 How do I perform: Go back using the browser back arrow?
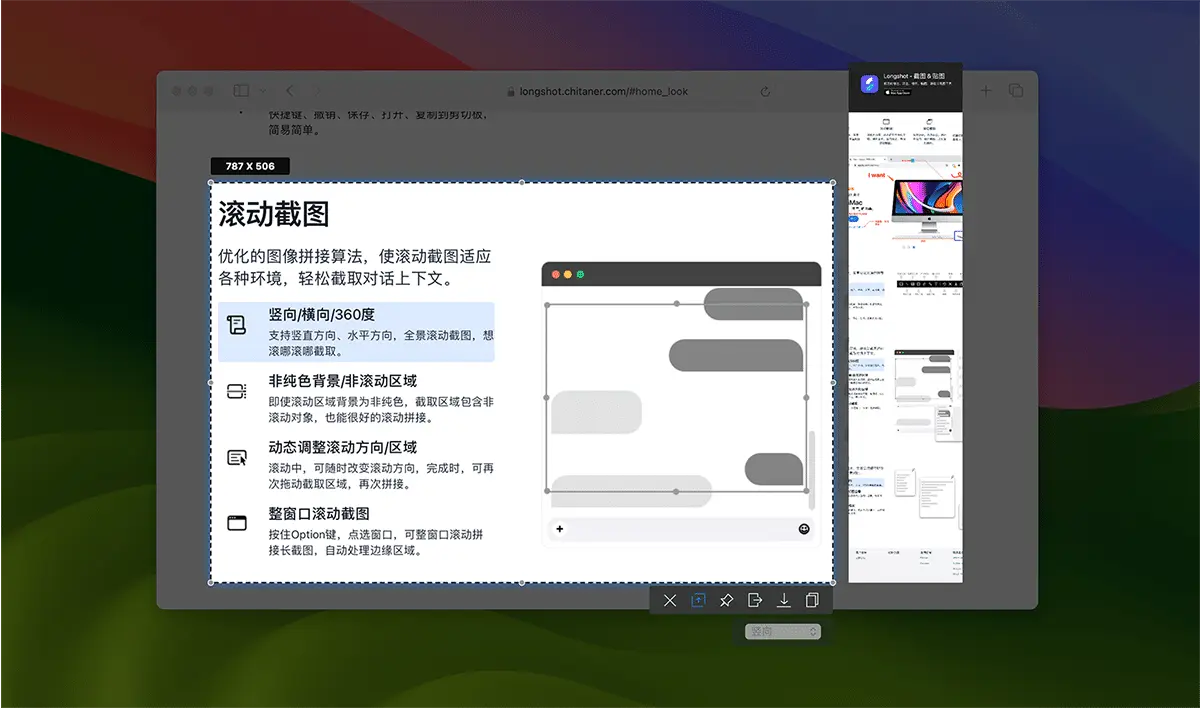(x=289, y=90)
